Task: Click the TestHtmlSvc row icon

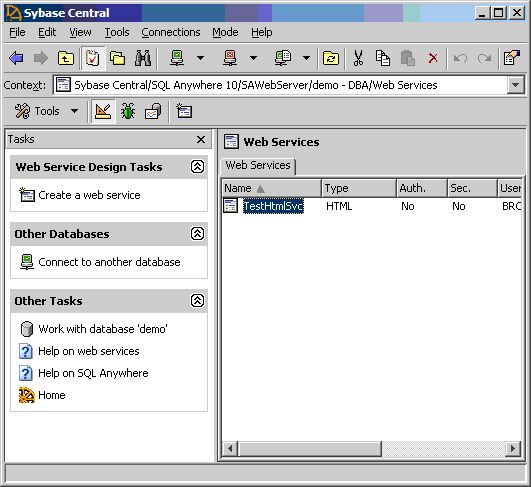Action: [x=231, y=206]
